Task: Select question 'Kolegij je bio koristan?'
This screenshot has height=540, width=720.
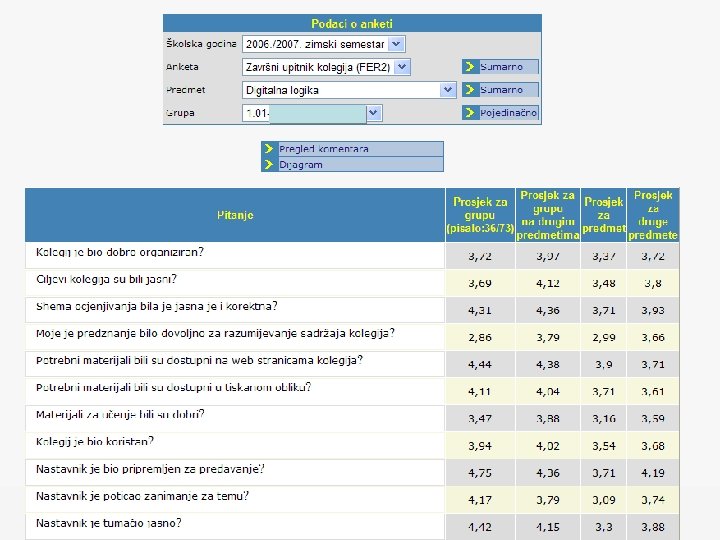Action: [95, 442]
